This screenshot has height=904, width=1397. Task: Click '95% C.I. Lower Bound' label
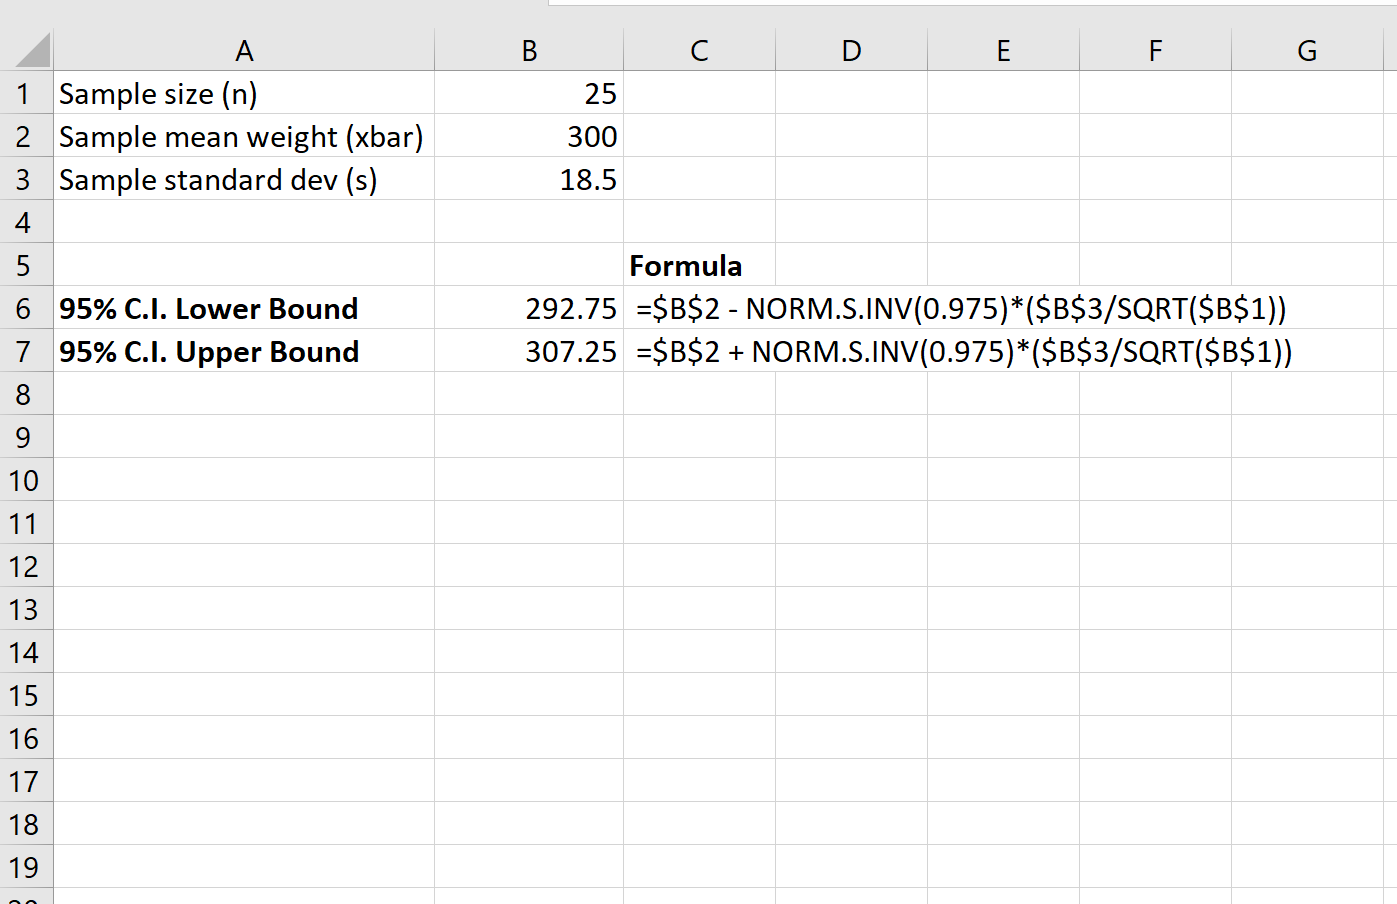click(244, 308)
